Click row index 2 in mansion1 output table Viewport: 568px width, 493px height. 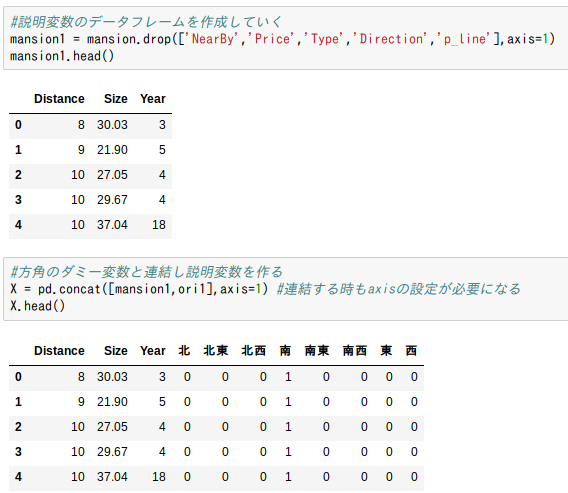(x=18, y=175)
